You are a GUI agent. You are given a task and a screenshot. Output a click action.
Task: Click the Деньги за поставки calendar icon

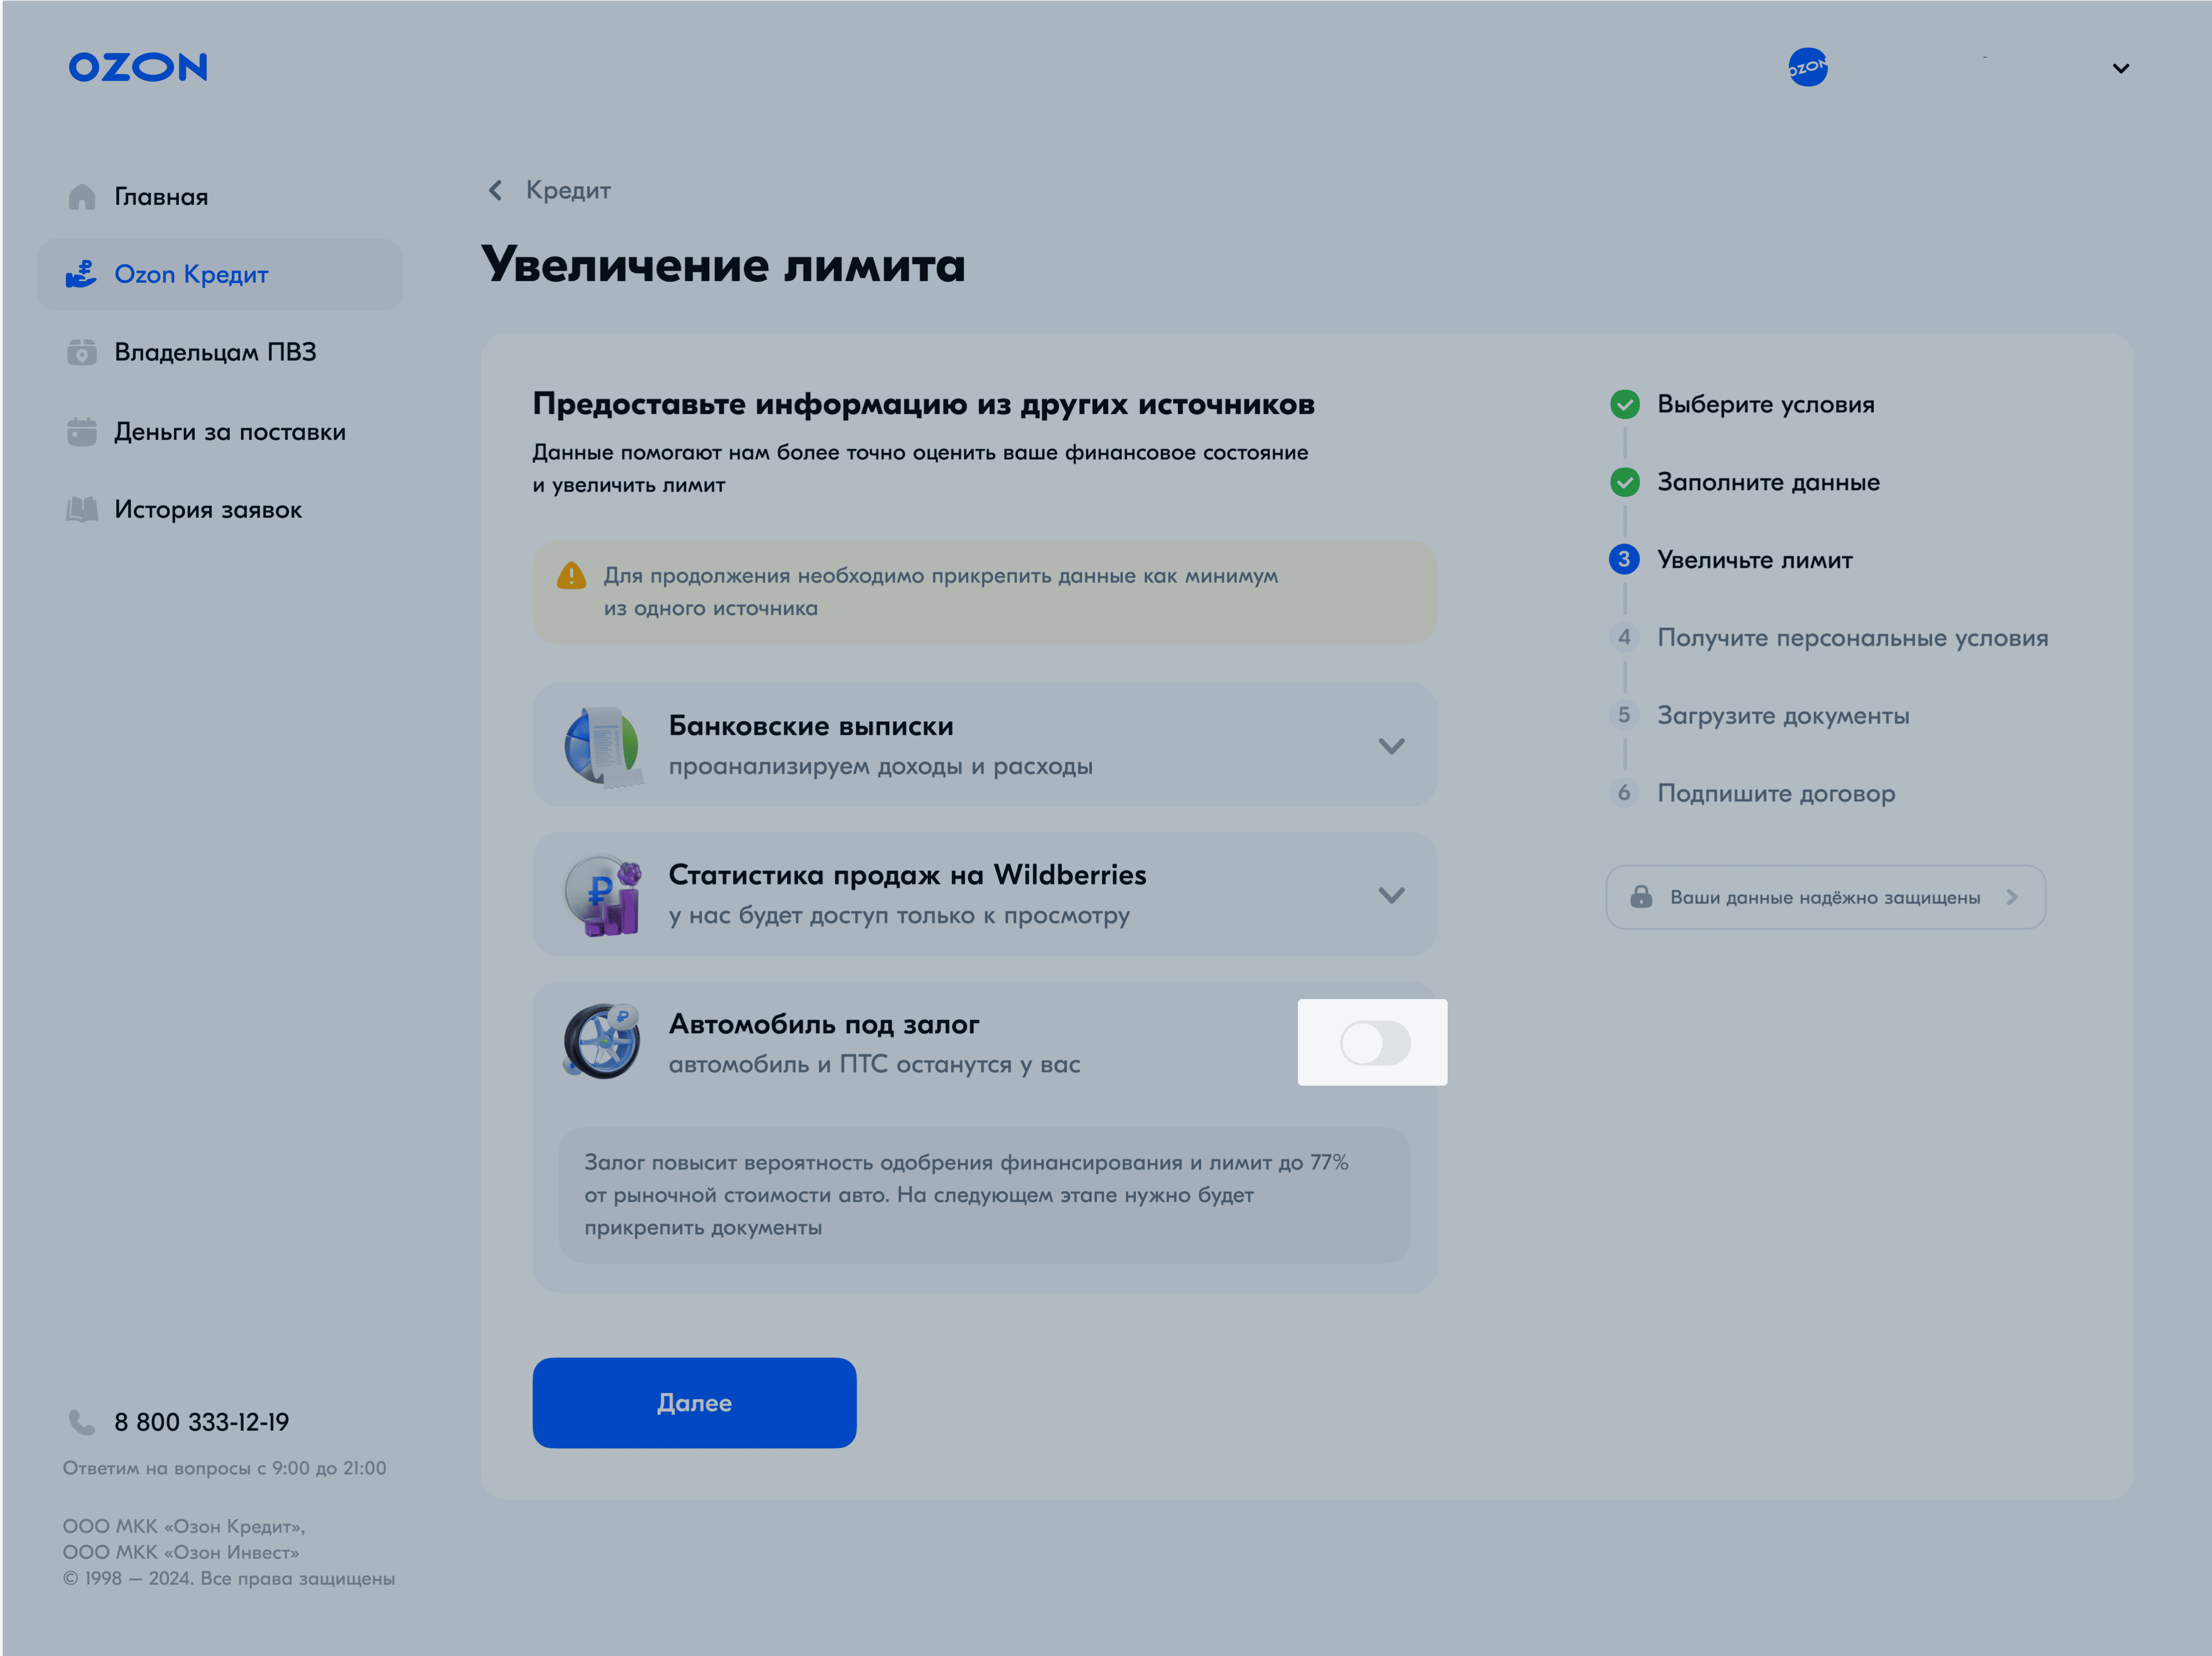pos(81,432)
